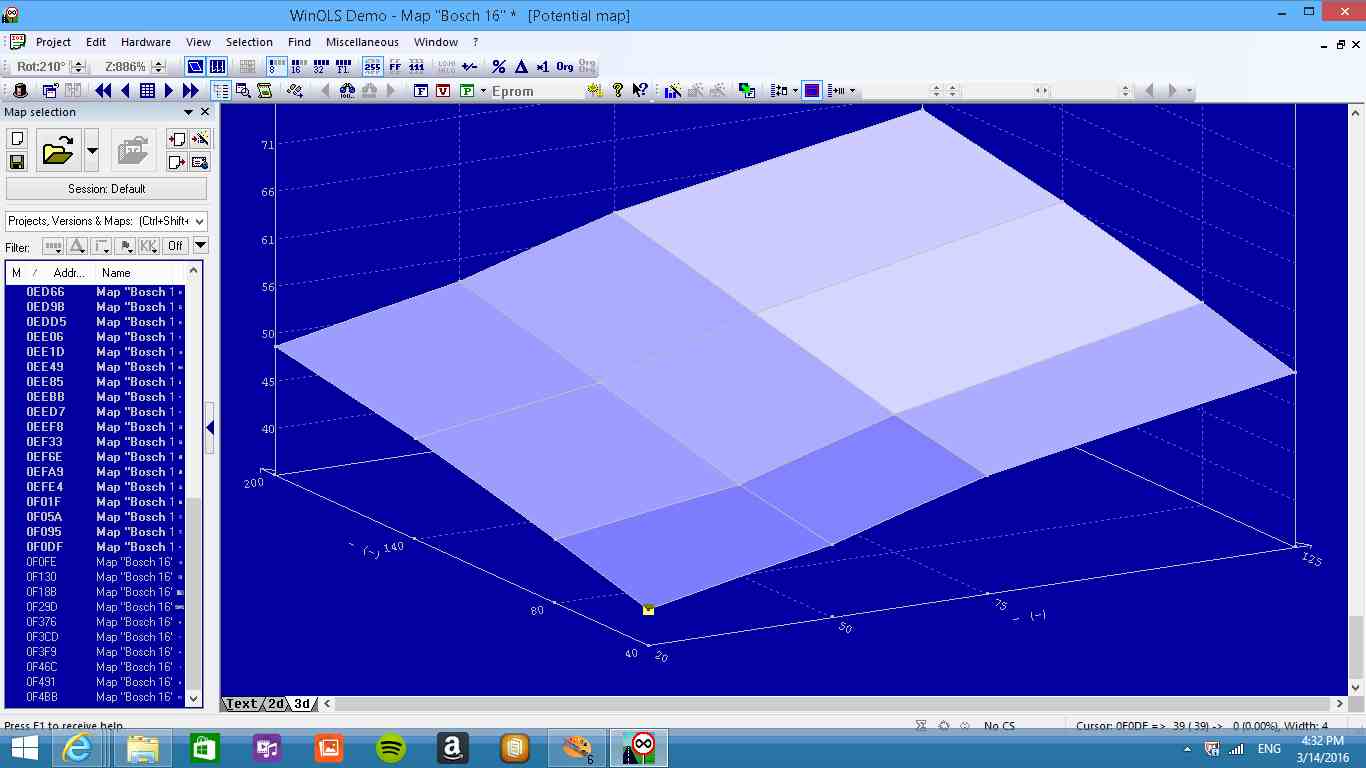Collapse the Map selection side panel arrow
The height and width of the screenshot is (768, 1366).
tap(210, 427)
